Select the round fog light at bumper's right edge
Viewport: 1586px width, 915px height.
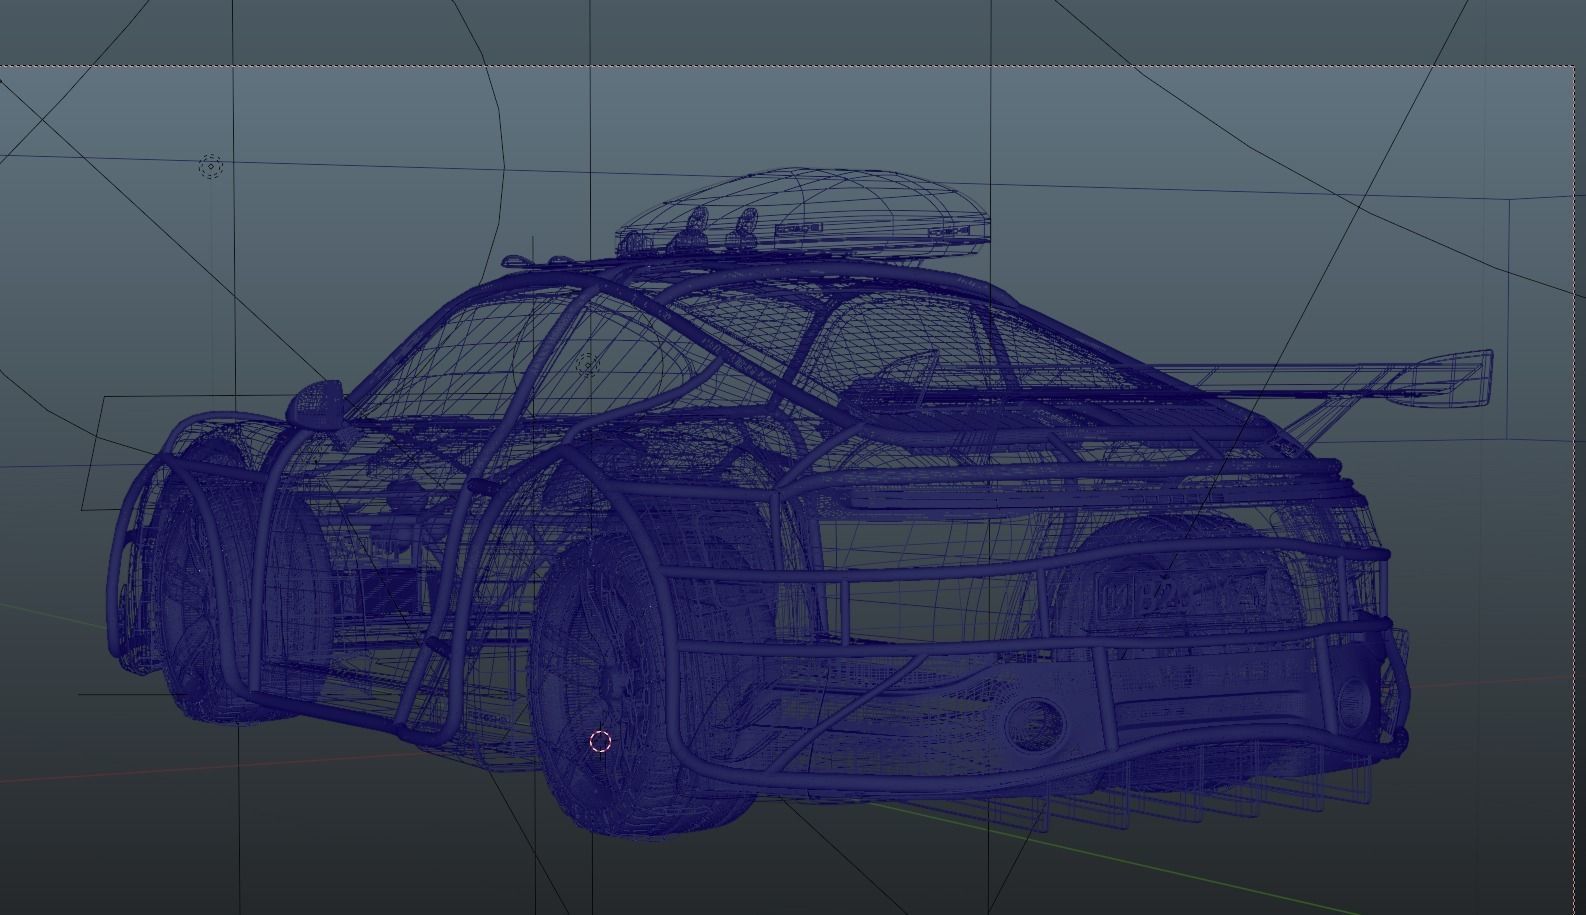tap(1354, 704)
